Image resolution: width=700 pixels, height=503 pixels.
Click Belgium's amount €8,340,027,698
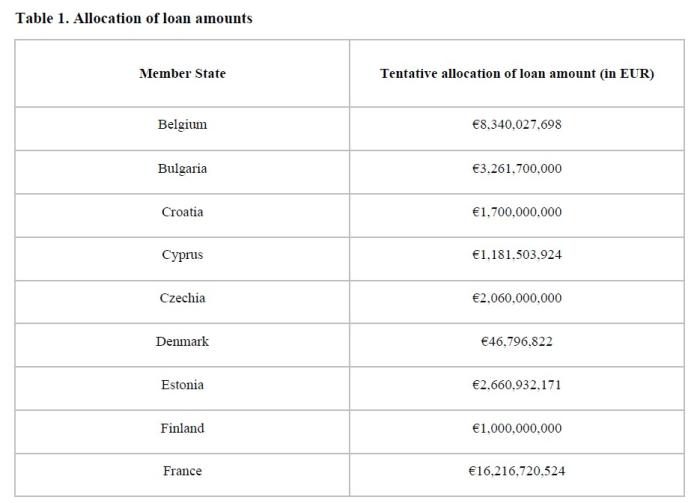pyautogui.click(x=517, y=124)
